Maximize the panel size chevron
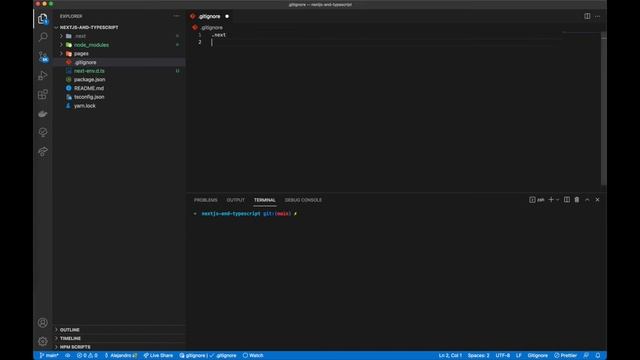 click(587, 200)
